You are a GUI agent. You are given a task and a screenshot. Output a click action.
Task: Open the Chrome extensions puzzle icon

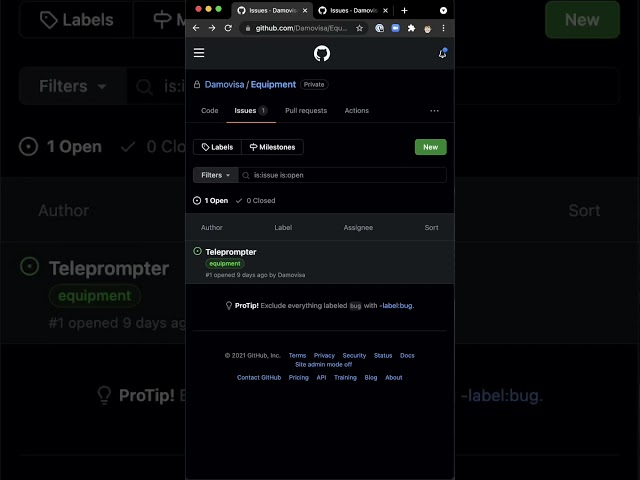[411, 28]
